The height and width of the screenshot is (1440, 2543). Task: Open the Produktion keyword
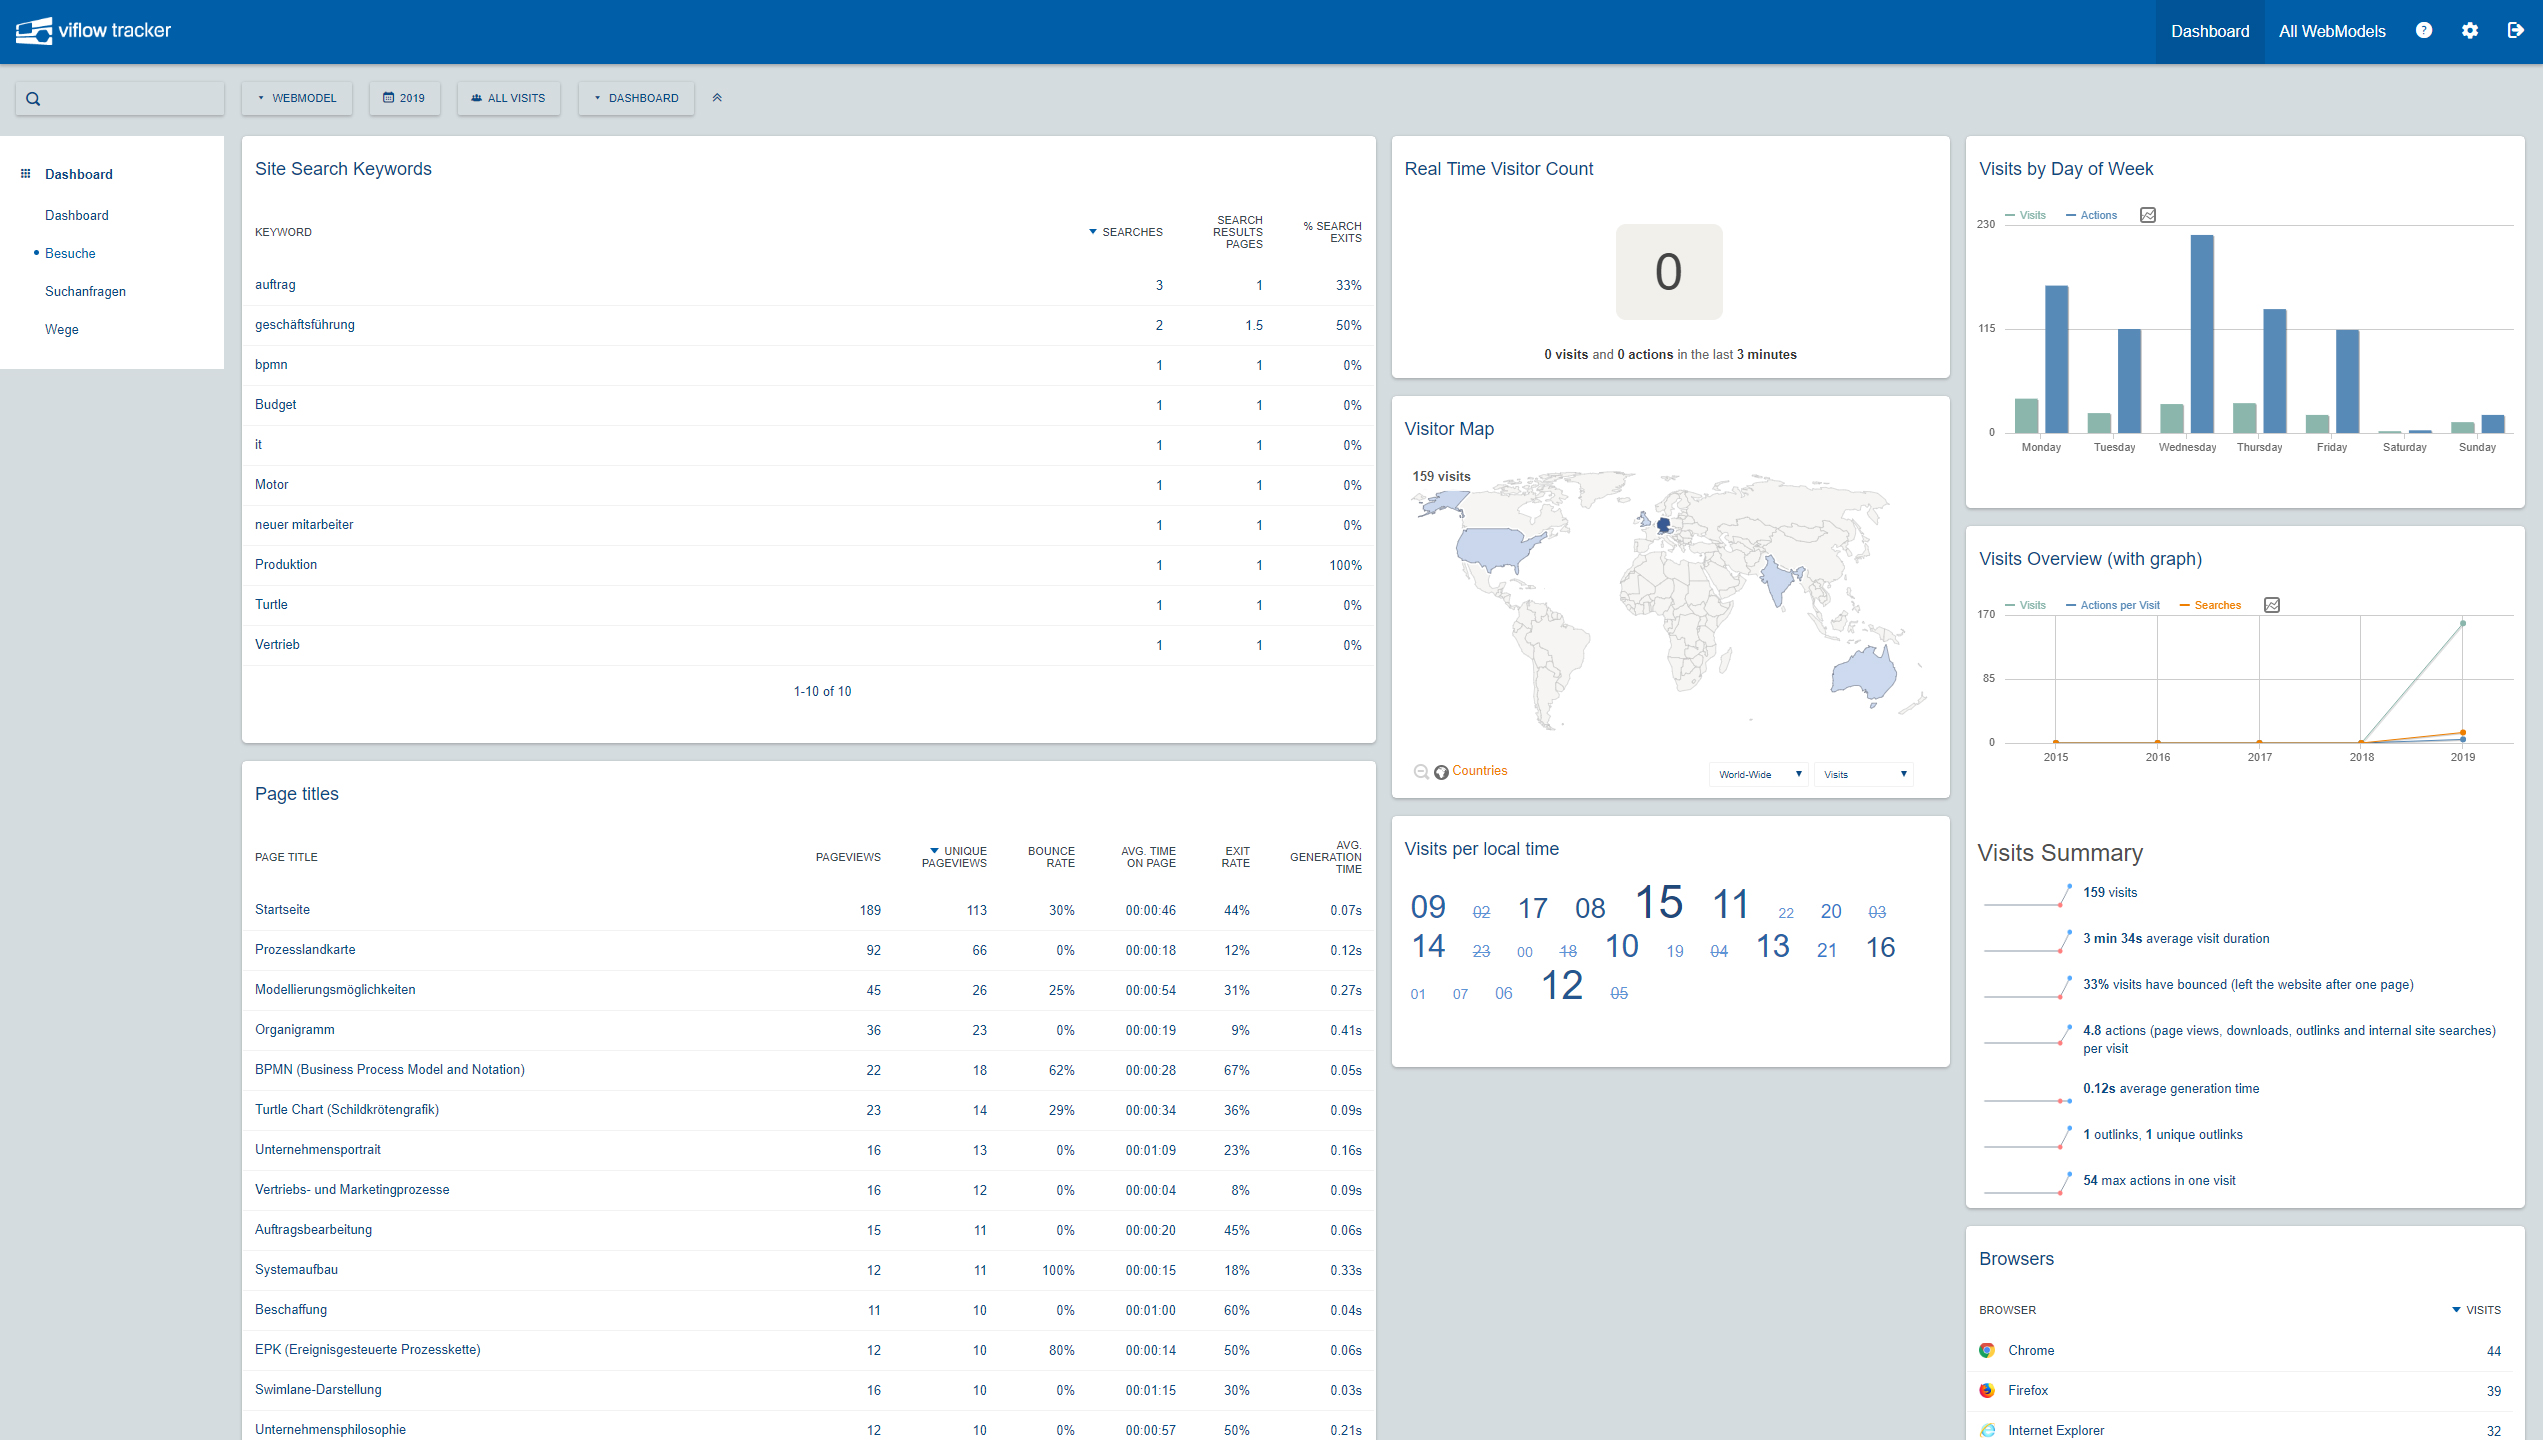pos(286,565)
